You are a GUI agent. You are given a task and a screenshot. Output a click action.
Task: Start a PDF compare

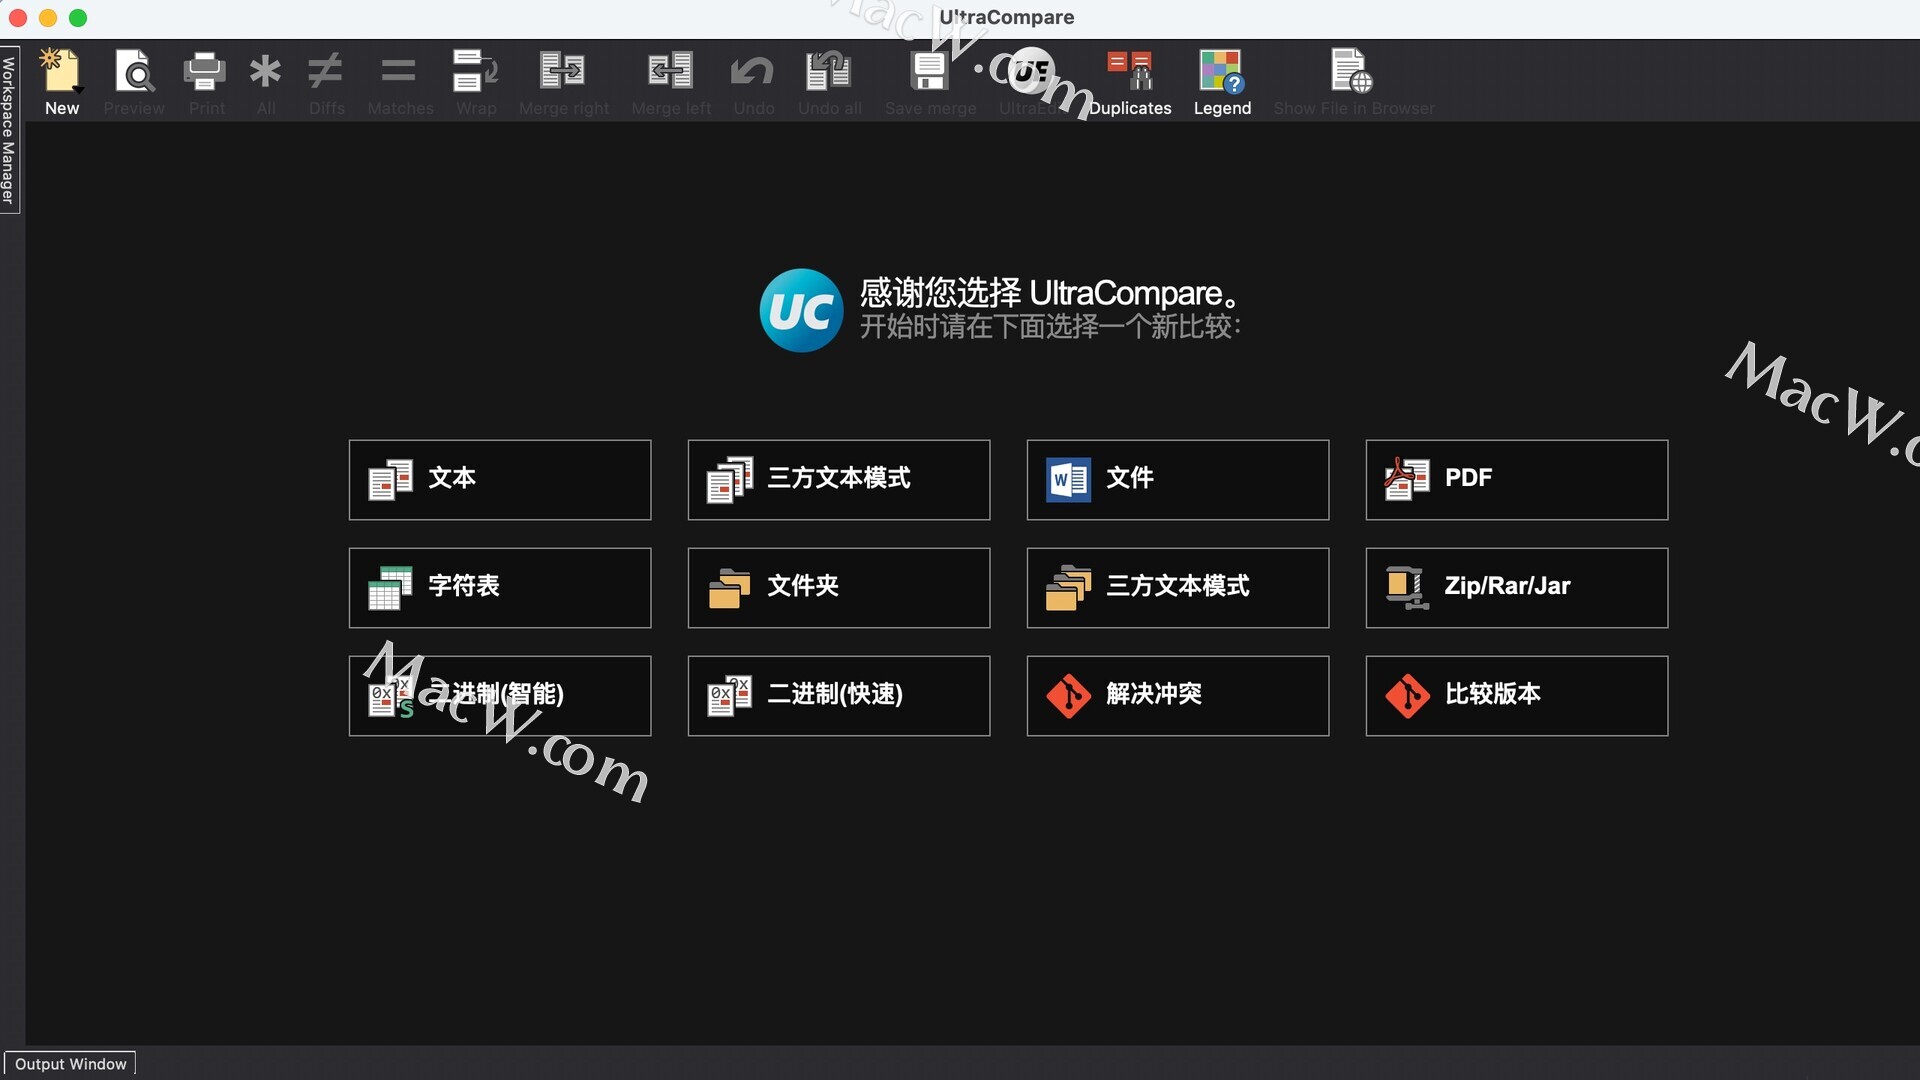[1517, 480]
